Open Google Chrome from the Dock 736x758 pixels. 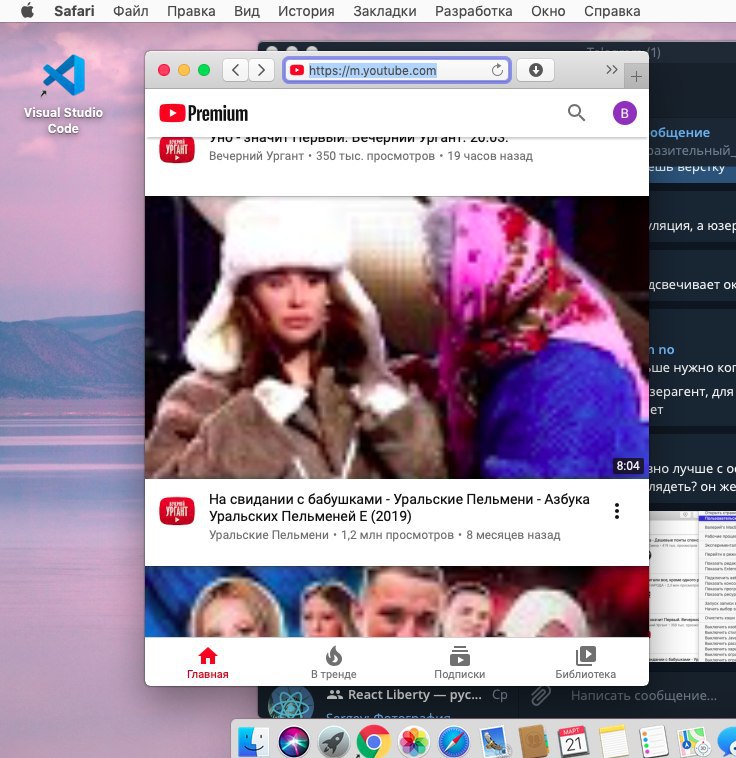374,741
